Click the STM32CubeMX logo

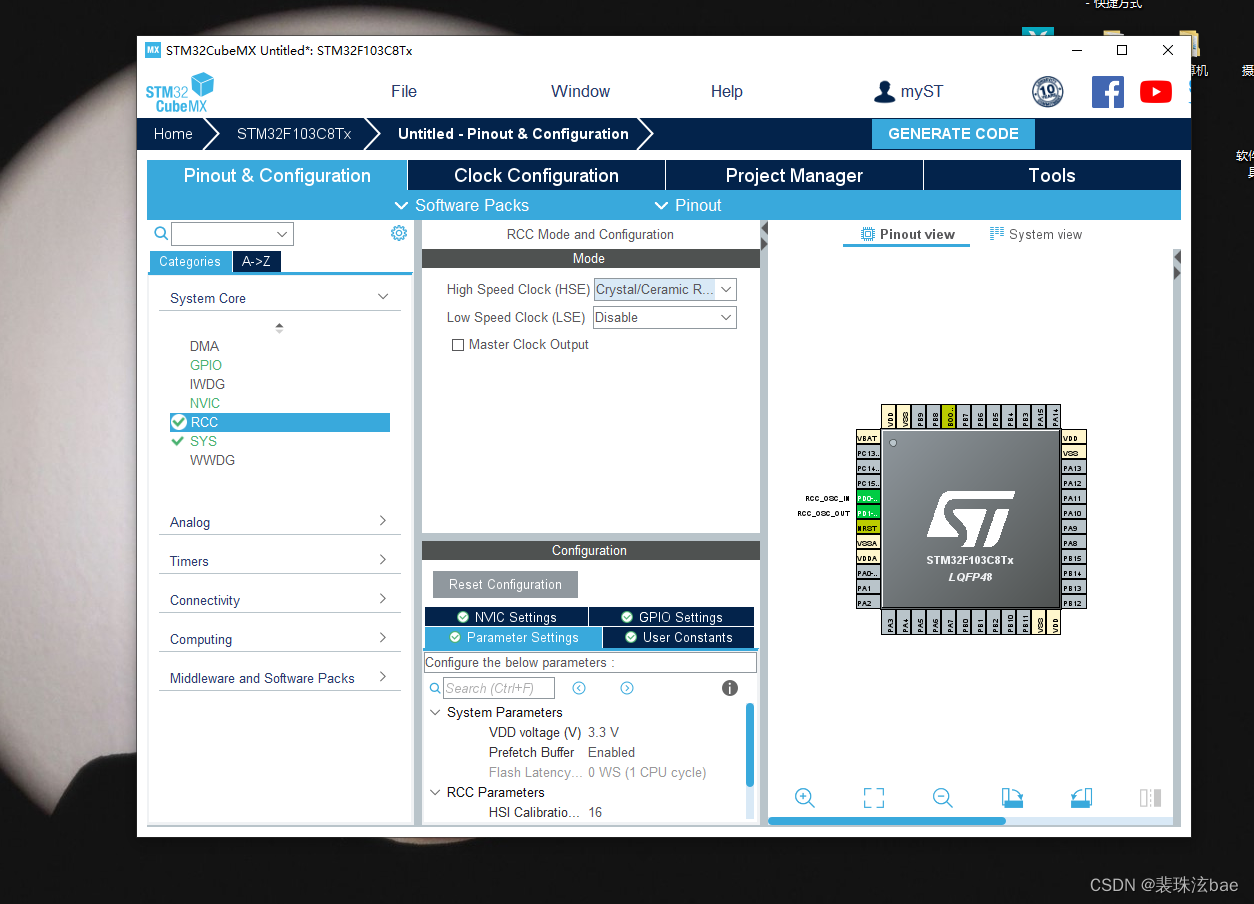(180, 92)
